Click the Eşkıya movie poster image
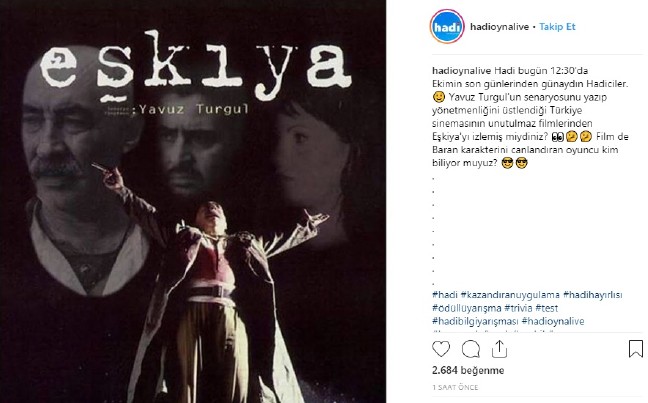The image size is (648, 403). point(193,202)
